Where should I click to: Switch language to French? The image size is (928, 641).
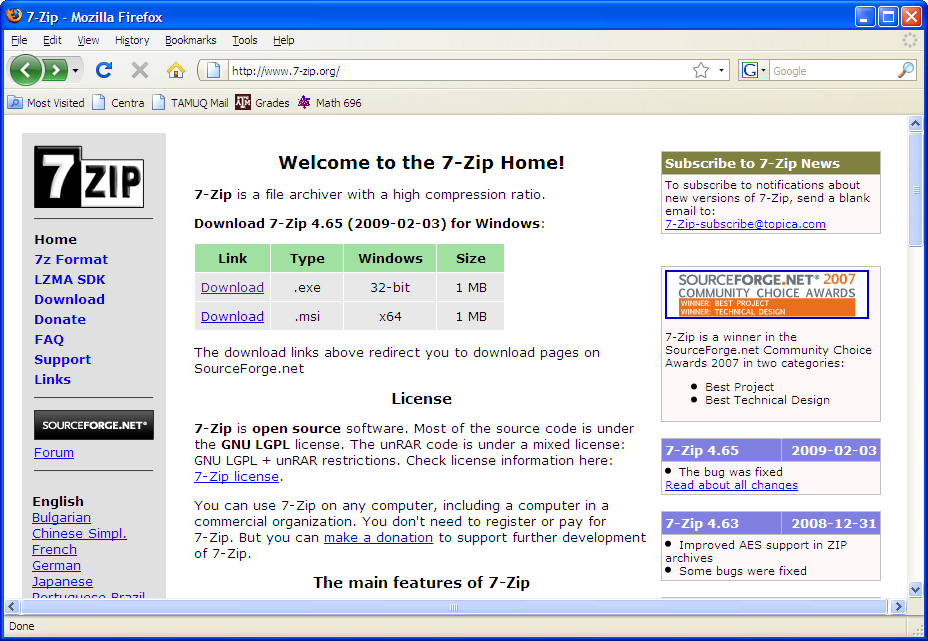[x=54, y=550]
